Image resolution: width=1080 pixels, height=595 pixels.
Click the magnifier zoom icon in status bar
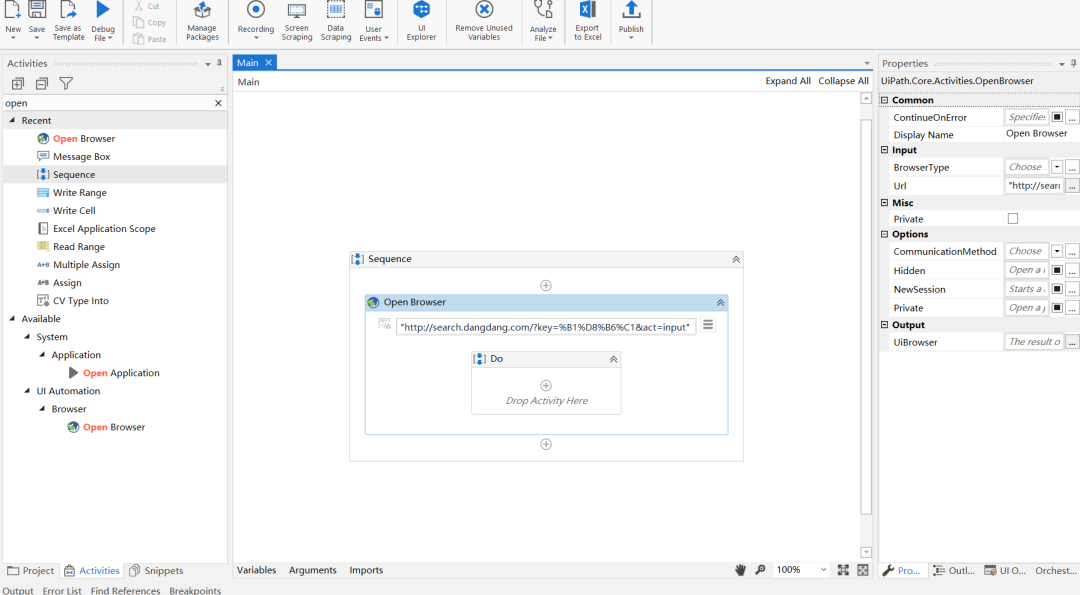coord(760,570)
